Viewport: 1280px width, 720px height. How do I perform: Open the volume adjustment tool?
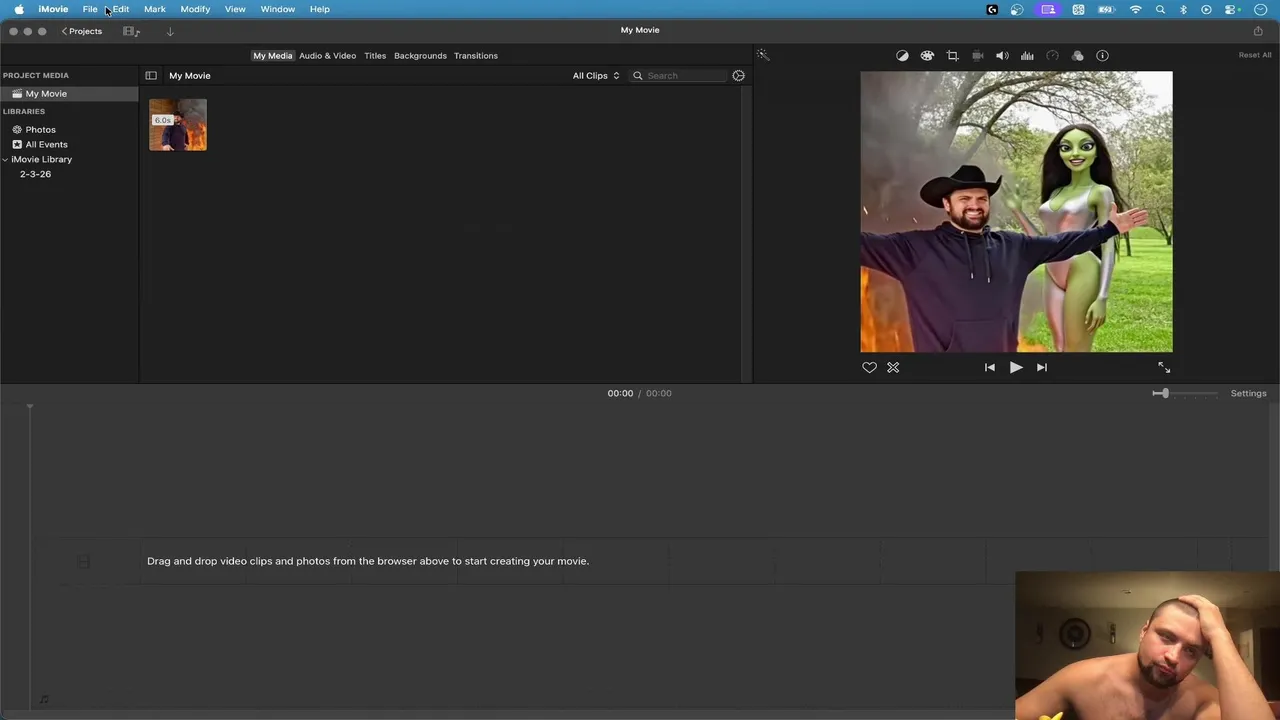click(1002, 56)
